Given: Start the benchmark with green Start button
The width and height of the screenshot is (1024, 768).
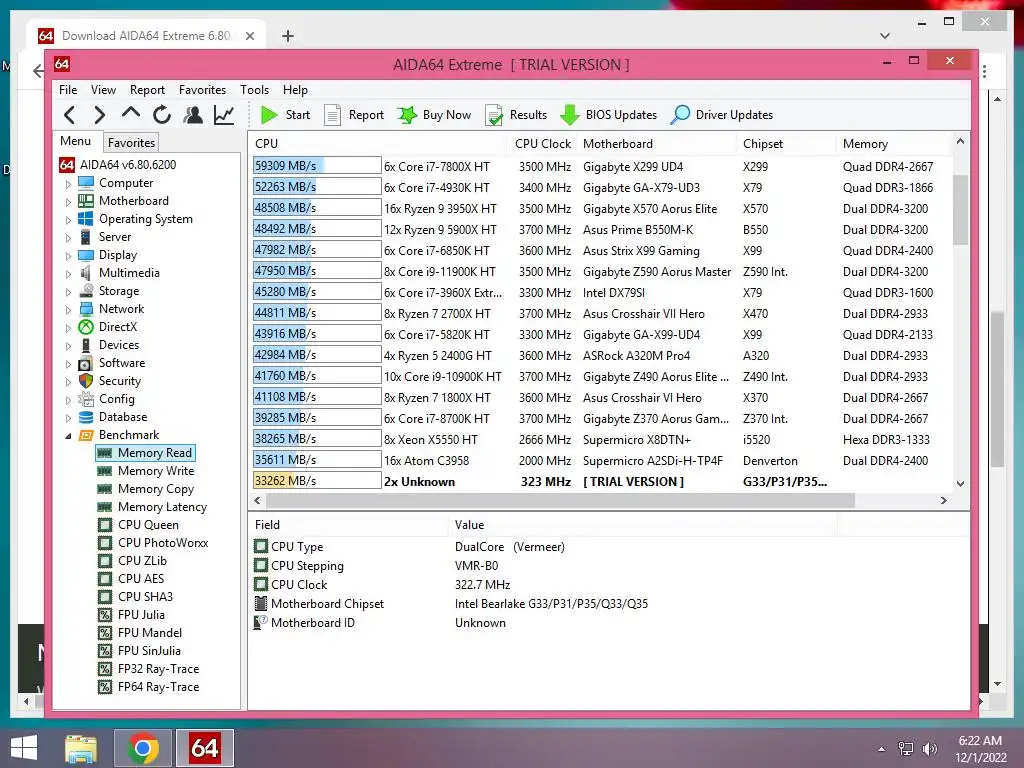Looking at the screenshot, I should 285,115.
